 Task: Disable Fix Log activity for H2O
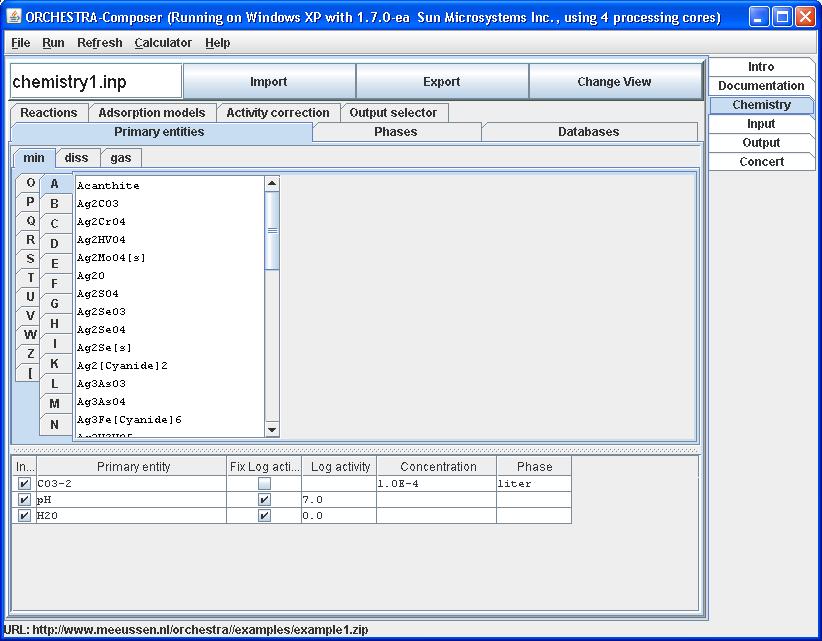click(265, 515)
